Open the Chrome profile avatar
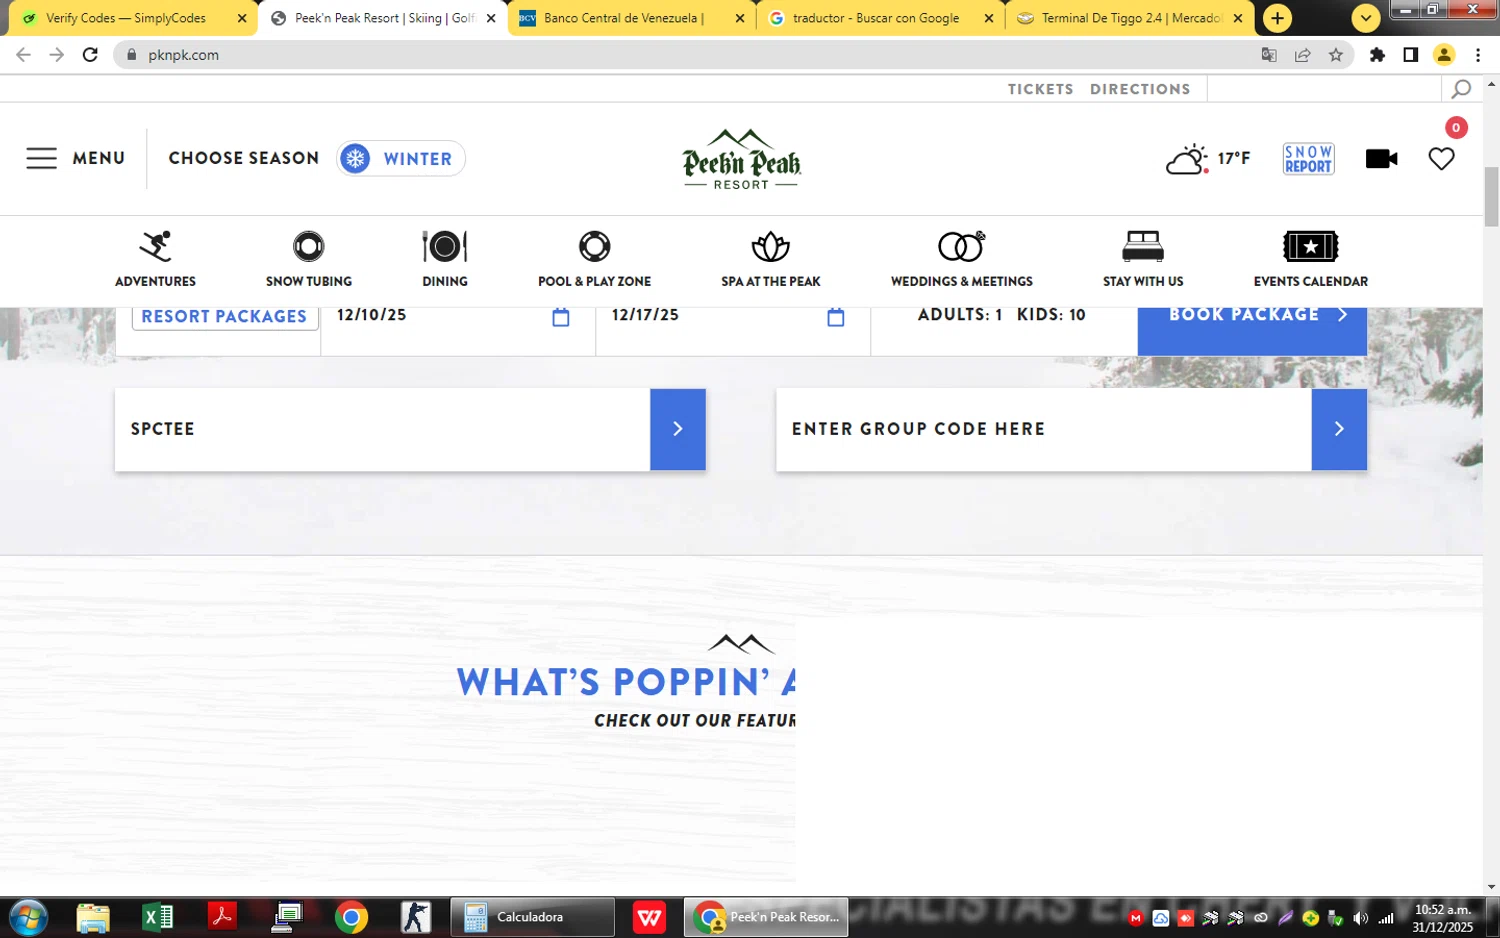Viewport: 1500px width, 938px height. click(x=1444, y=55)
